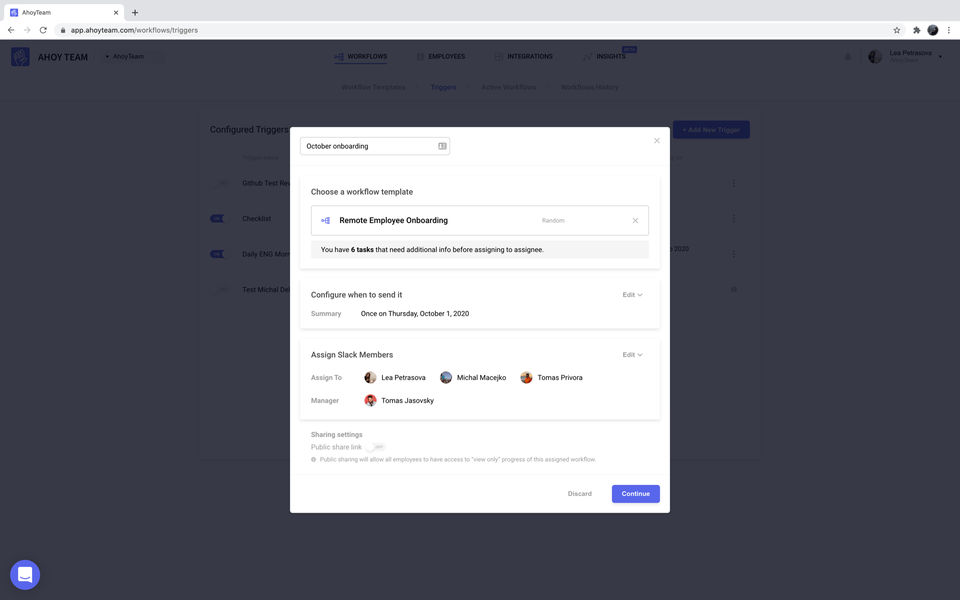Open the three-dot menu for the Checklist row

click(733, 219)
